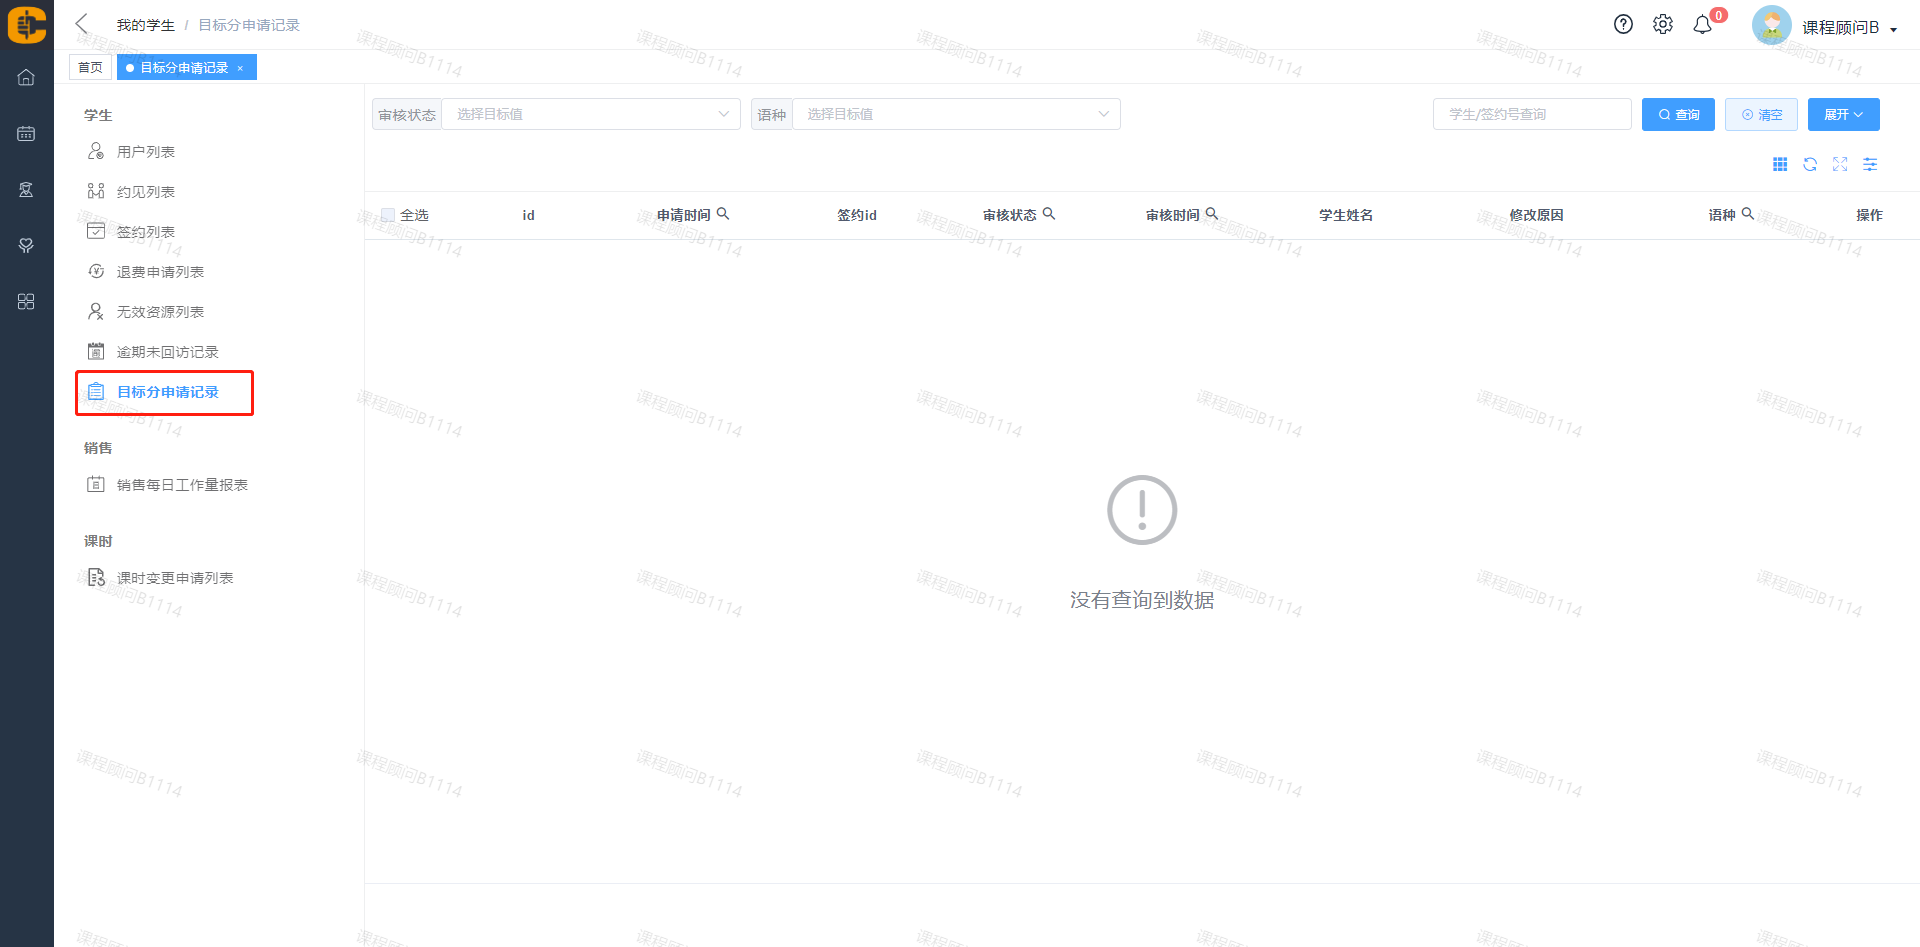1920x947 pixels.
Task: Click the search icon beside 申请时间 column
Action: tap(723, 214)
